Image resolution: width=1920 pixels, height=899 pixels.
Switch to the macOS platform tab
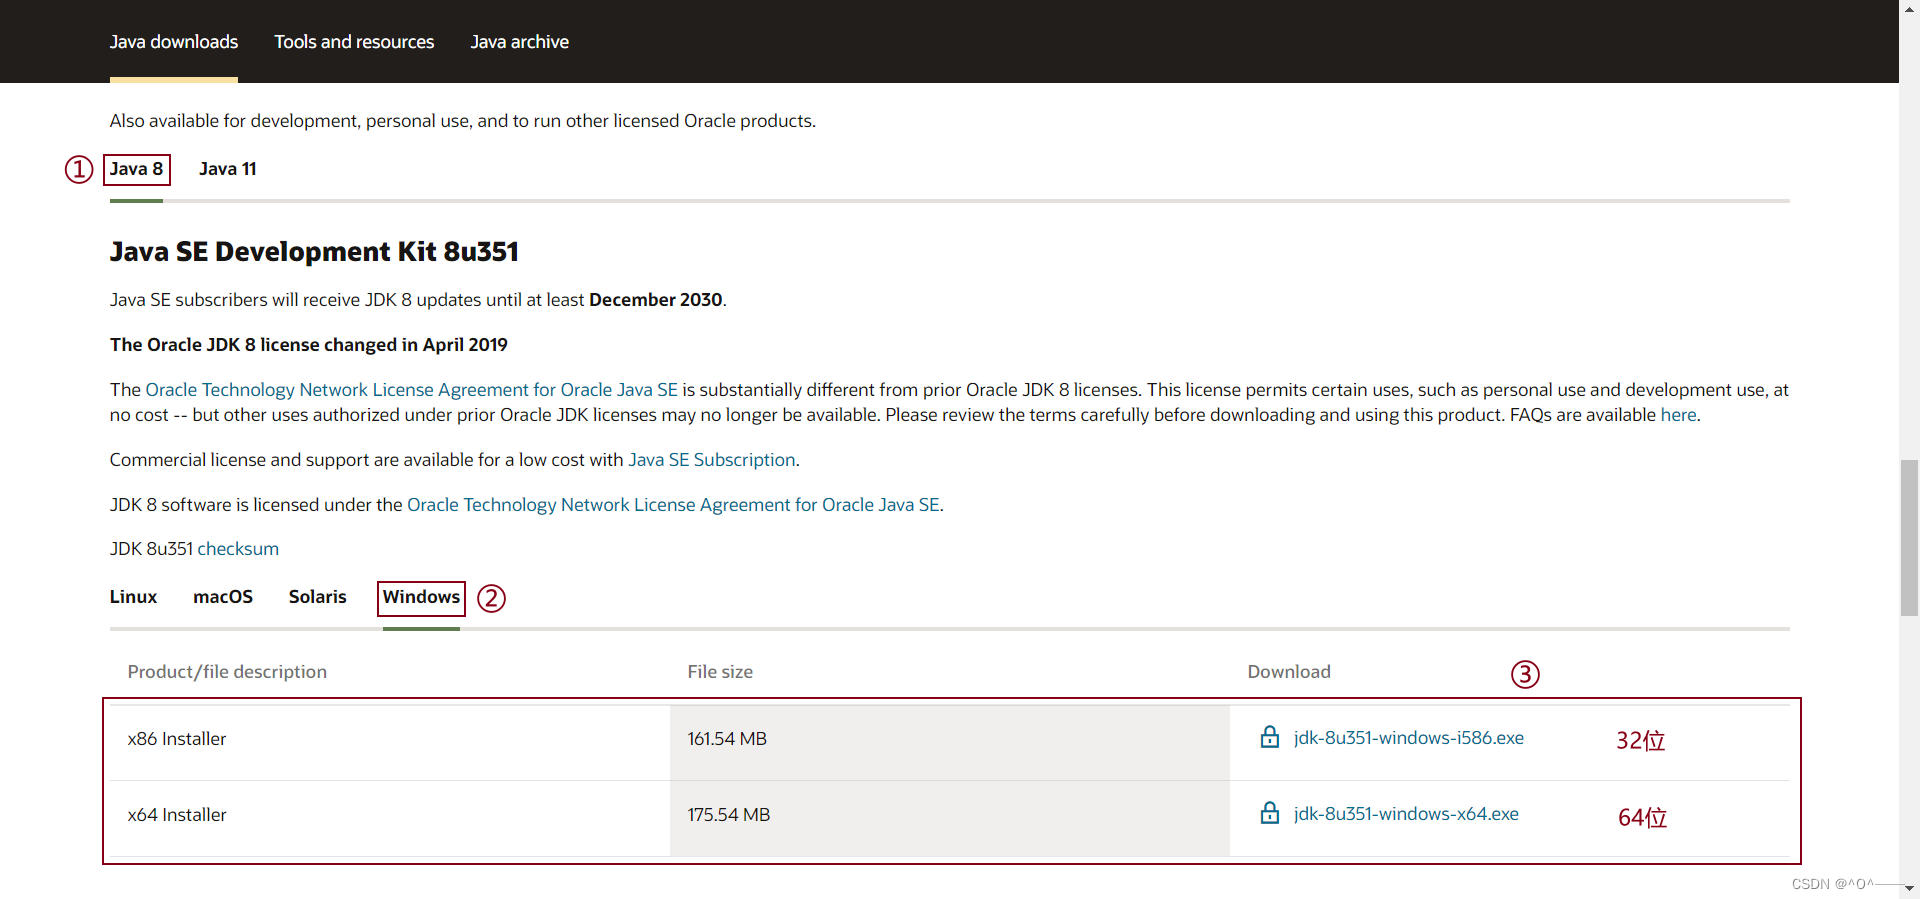tap(223, 597)
